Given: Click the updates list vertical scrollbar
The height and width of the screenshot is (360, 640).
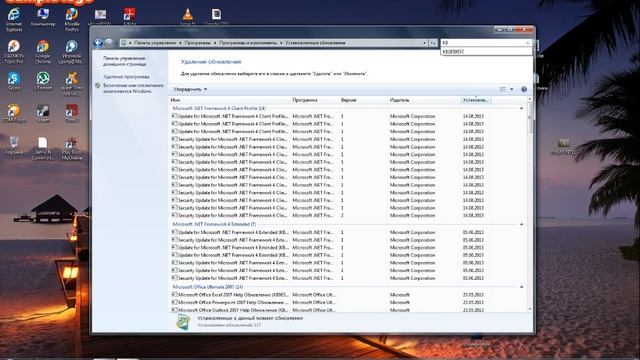Looking at the screenshot, I should point(530,118).
